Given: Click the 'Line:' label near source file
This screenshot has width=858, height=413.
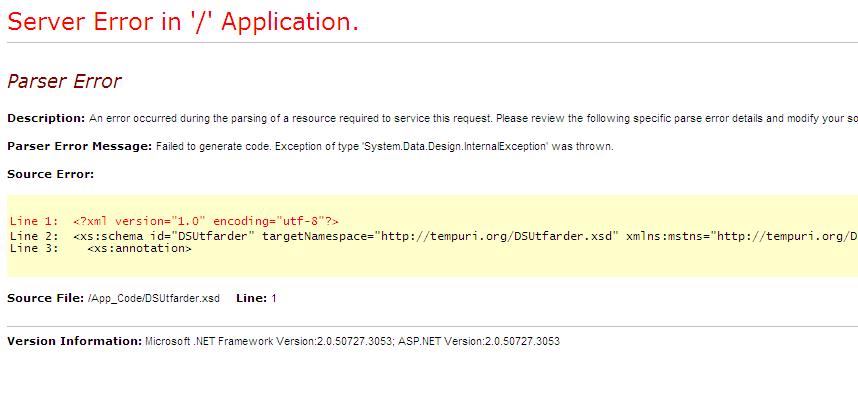Looking at the screenshot, I should [252, 299].
